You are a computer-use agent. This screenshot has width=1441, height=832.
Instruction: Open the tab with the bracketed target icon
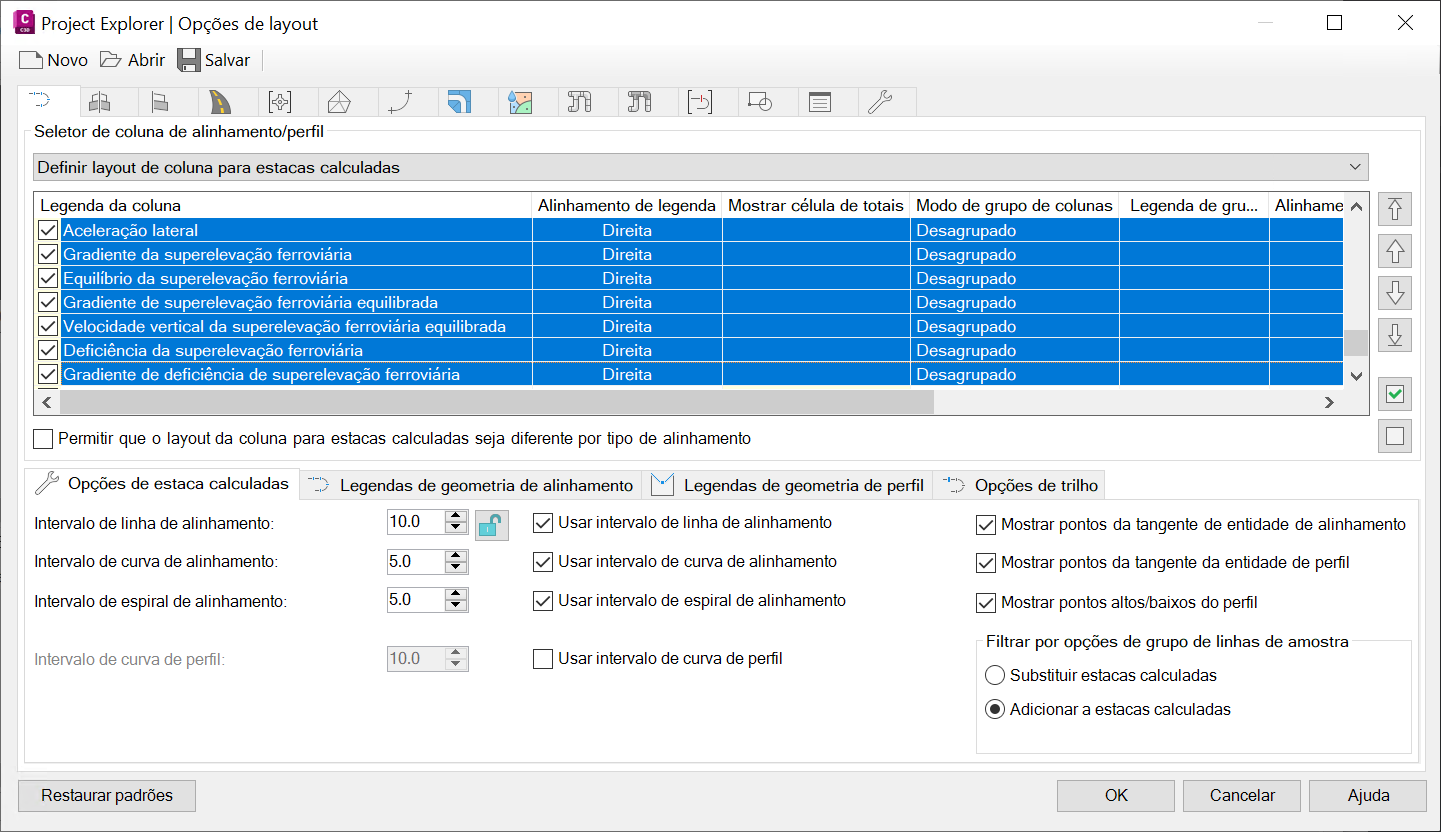point(280,102)
